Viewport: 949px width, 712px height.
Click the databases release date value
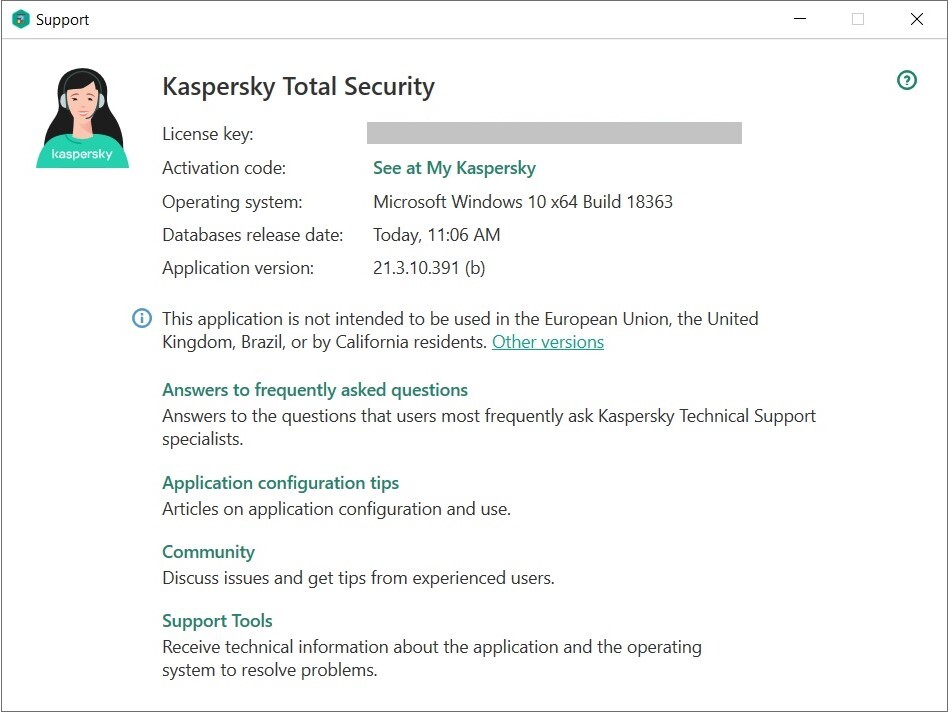[436, 235]
